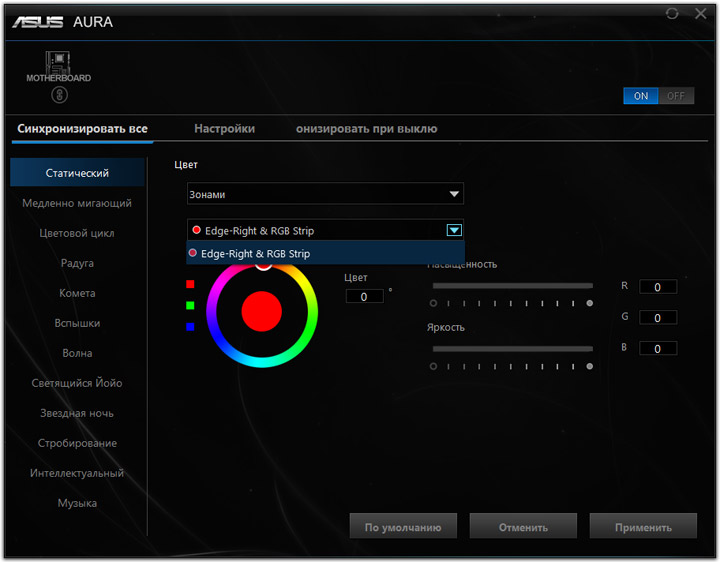Select the Волна effect
The height and width of the screenshot is (562, 720).
(x=77, y=353)
